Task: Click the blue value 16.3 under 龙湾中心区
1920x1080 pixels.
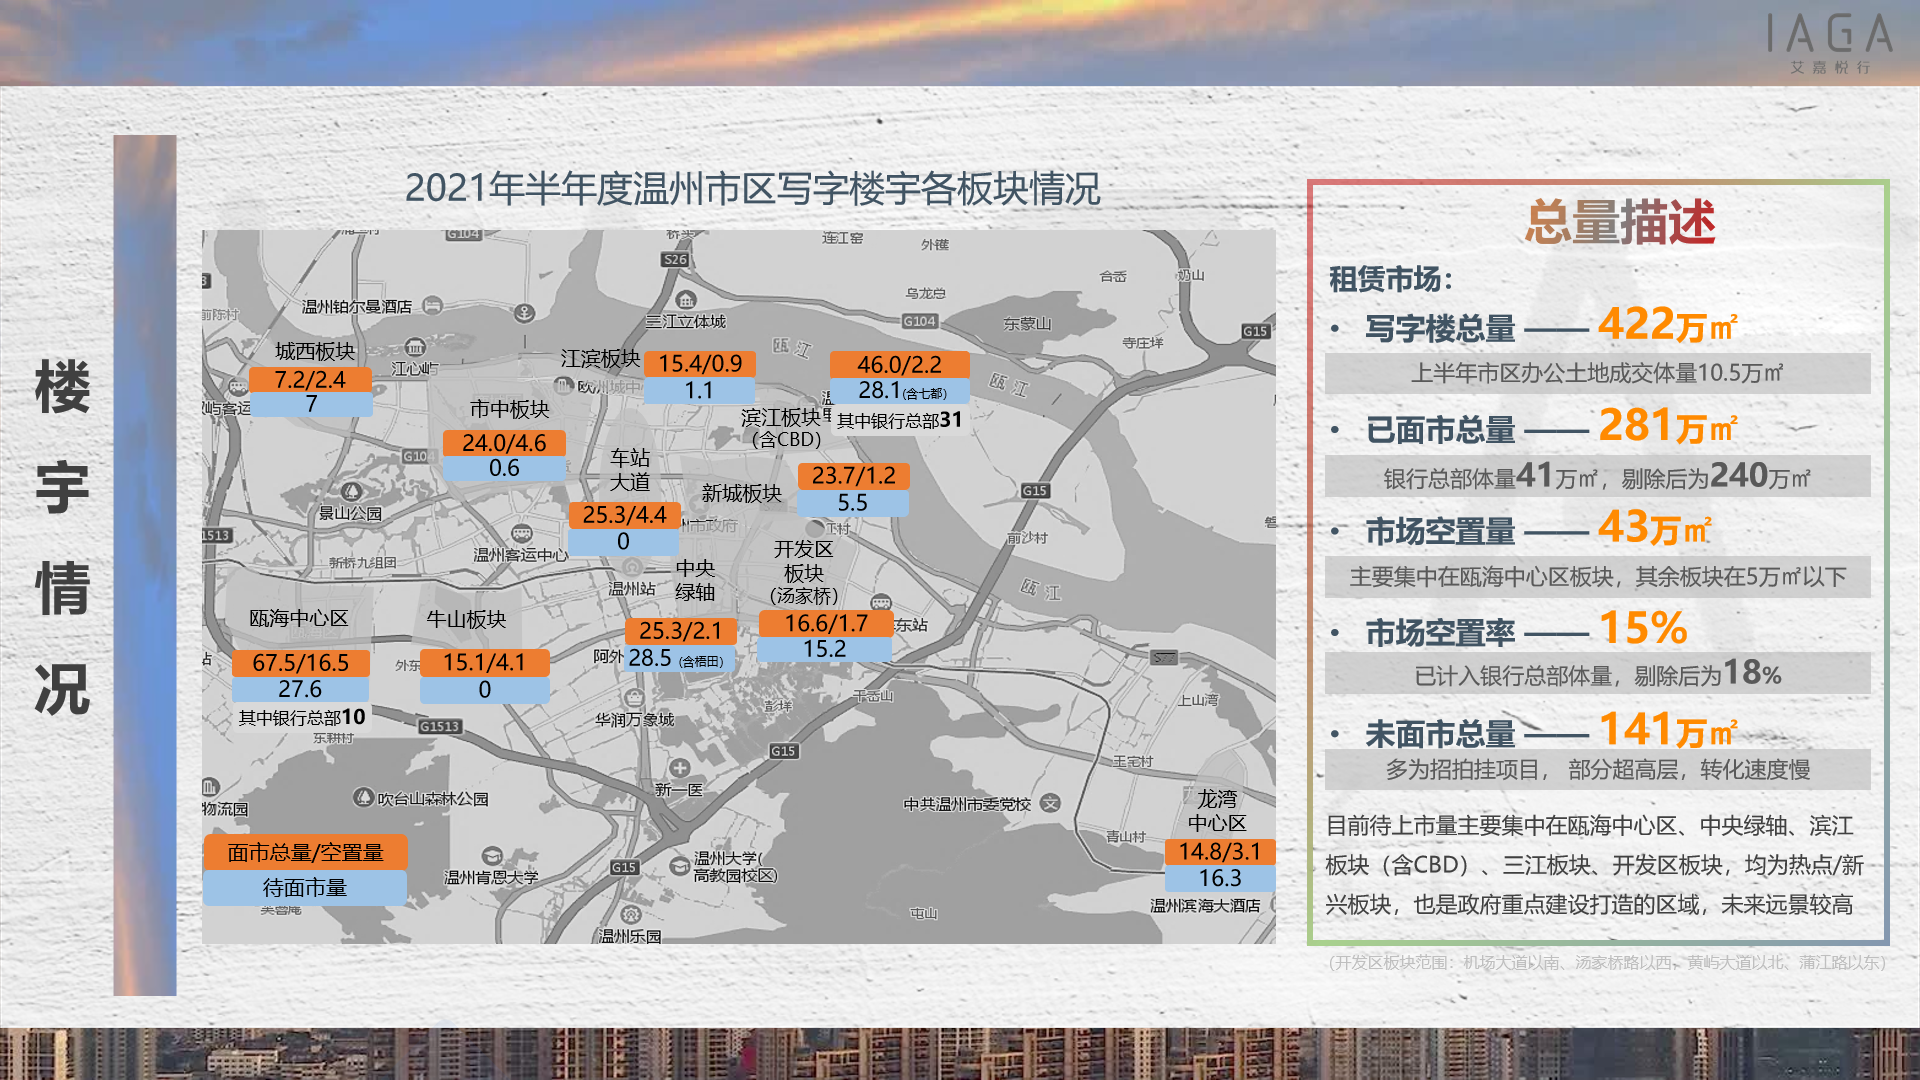Action: pos(1220,878)
